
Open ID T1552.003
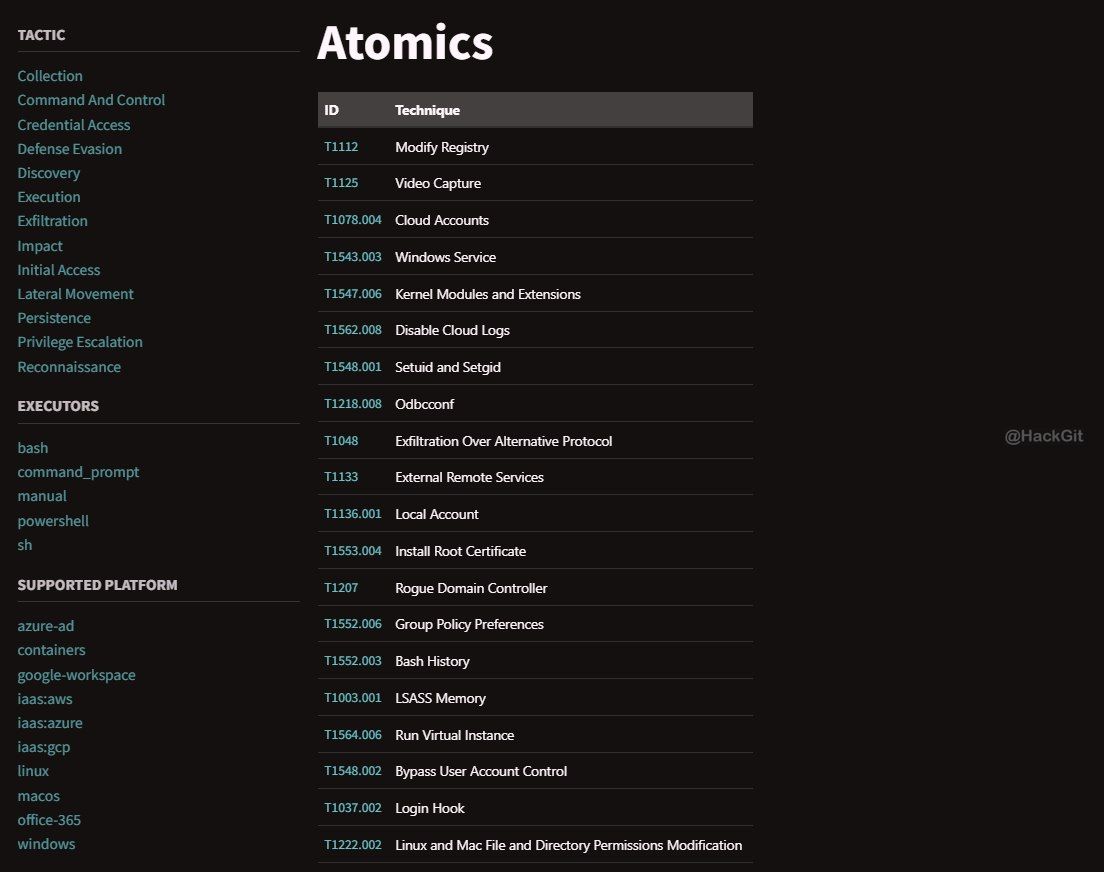[x=353, y=661]
